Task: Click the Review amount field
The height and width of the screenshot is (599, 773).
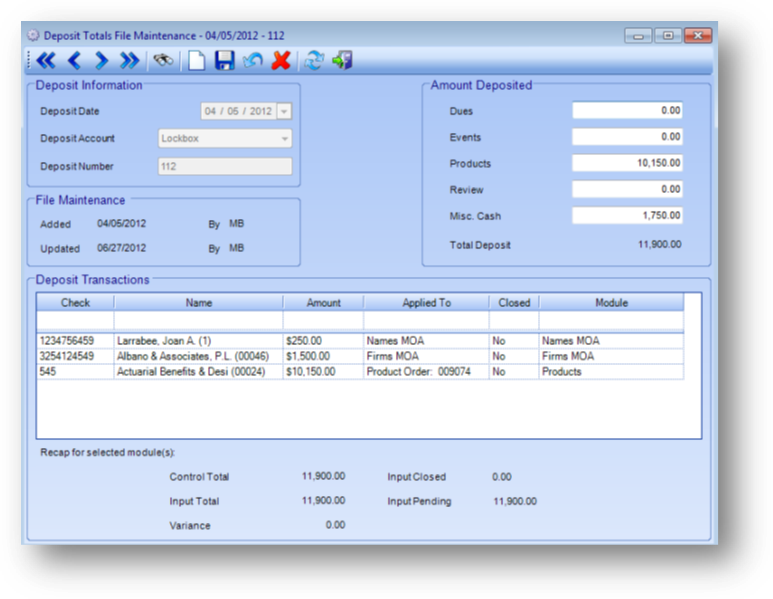Action: pos(627,189)
